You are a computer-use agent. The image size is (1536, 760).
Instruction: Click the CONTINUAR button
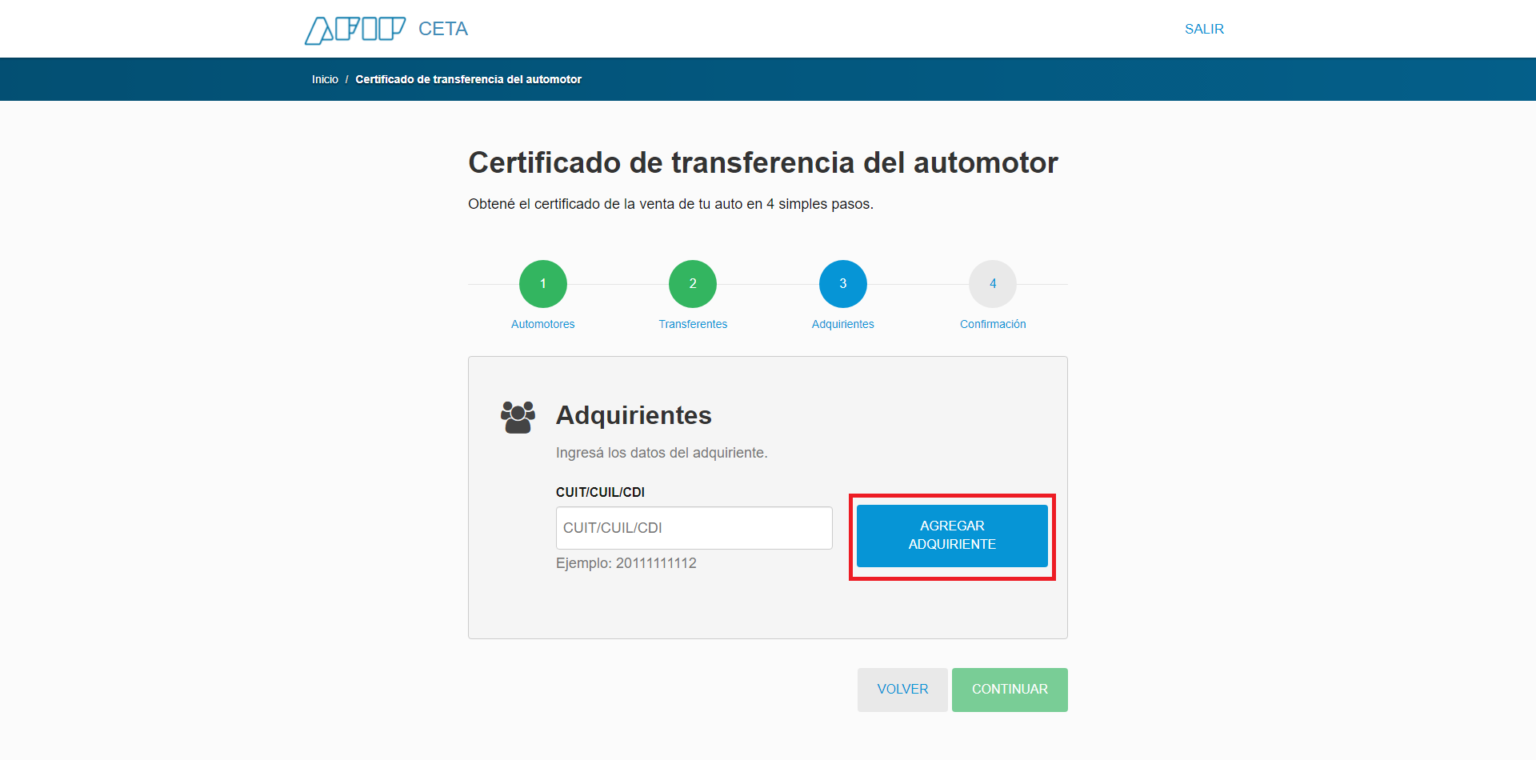[1010, 690]
